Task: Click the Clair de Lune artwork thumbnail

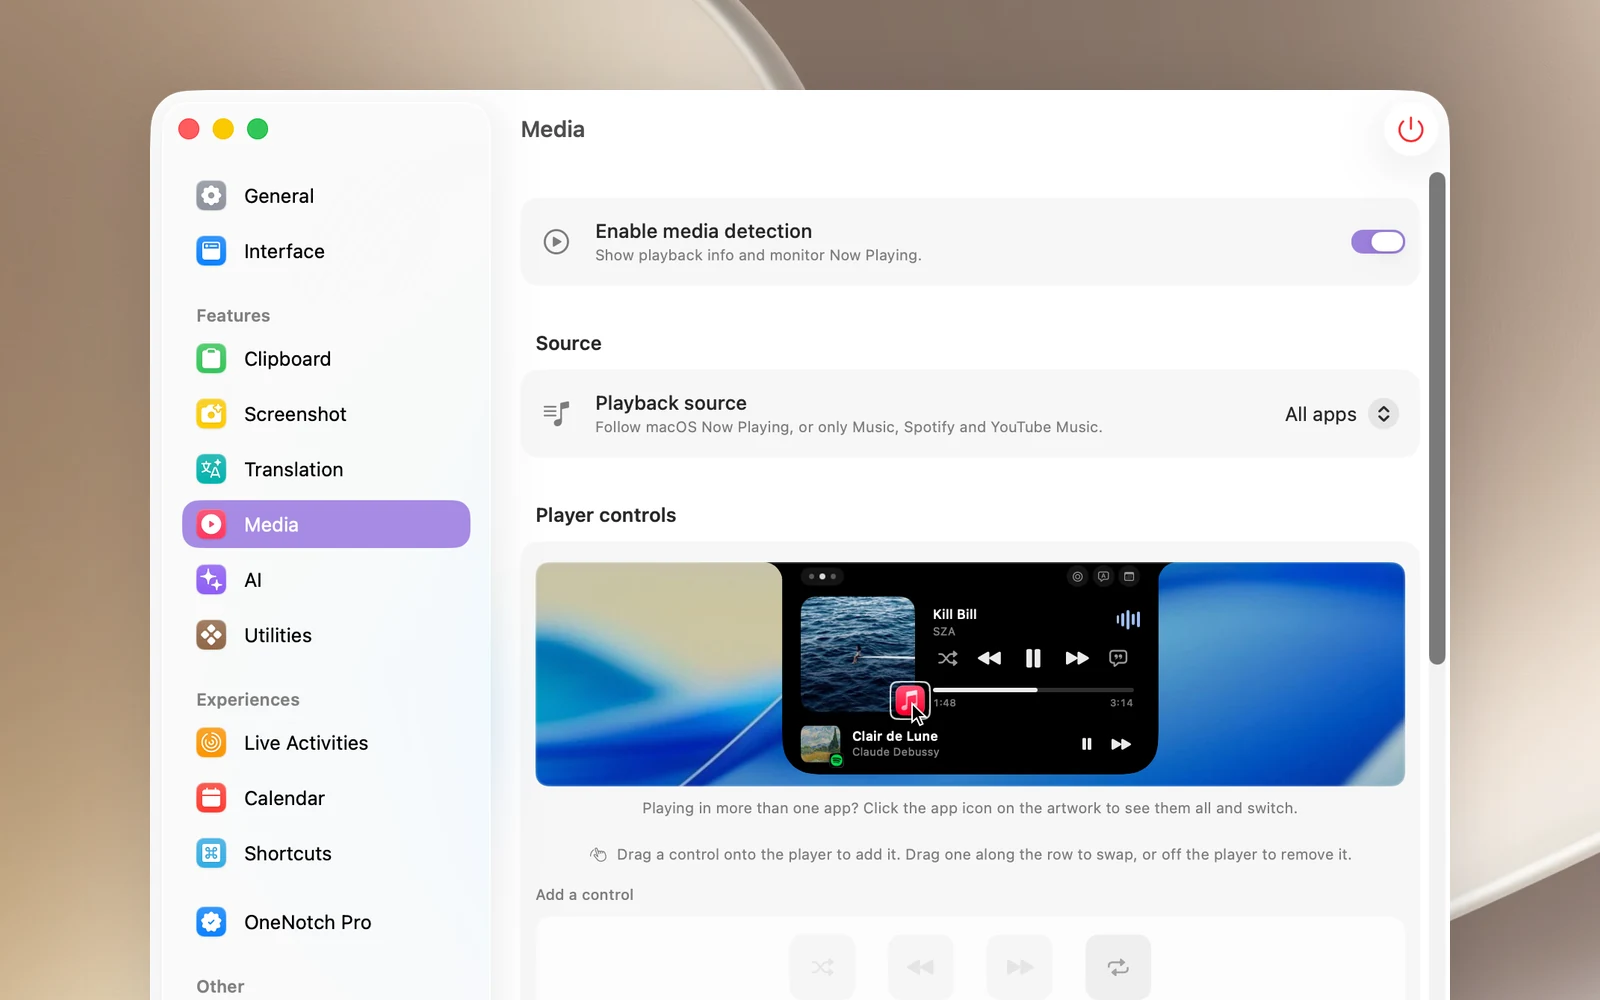Action: [x=821, y=744]
